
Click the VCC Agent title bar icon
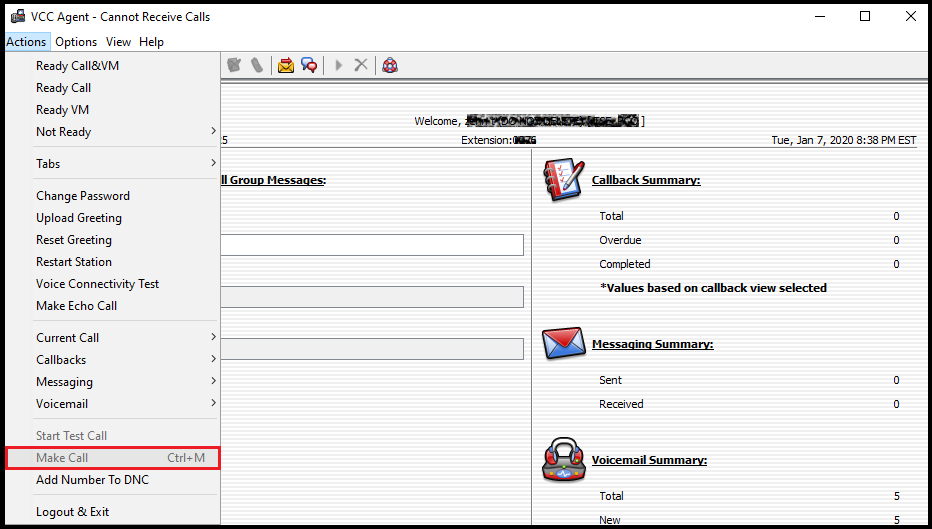point(18,17)
